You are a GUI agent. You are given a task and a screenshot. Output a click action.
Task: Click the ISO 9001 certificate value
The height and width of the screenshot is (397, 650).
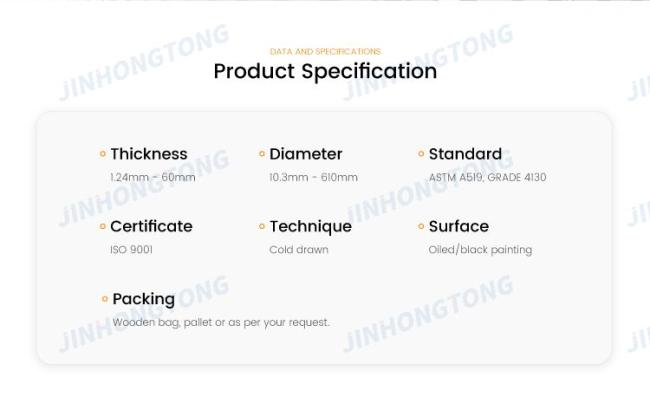(x=131, y=250)
